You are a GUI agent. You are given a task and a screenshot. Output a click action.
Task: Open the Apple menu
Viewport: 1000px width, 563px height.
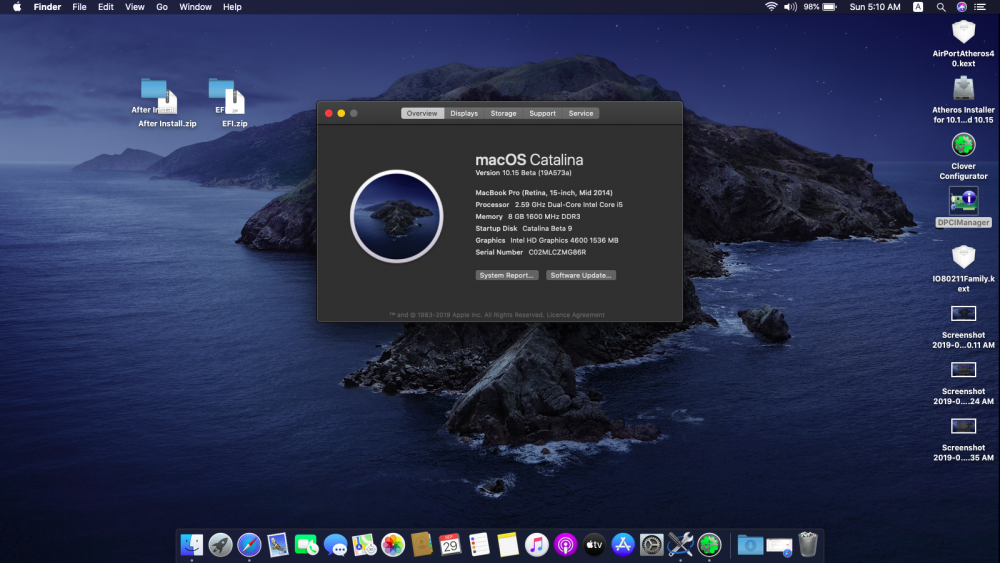pyautogui.click(x=17, y=7)
